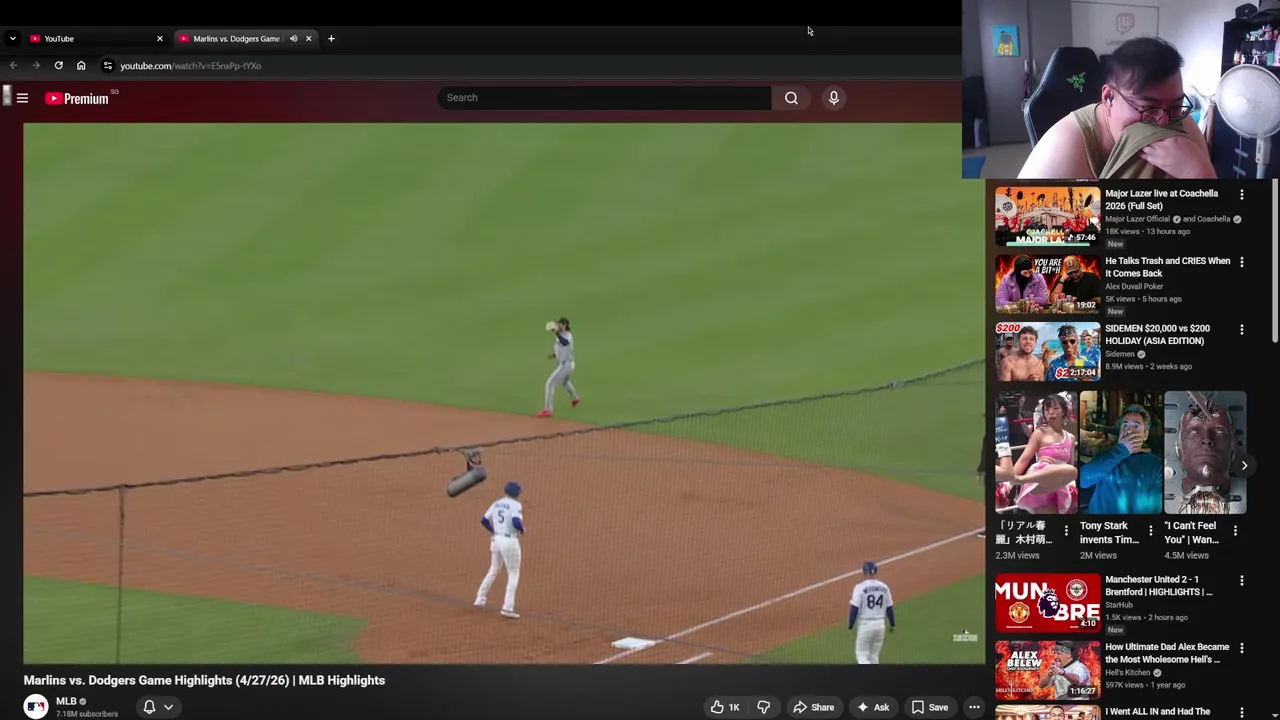Visit the StarHub channel name
This screenshot has width=1280, height=720.
[1119, 605]
